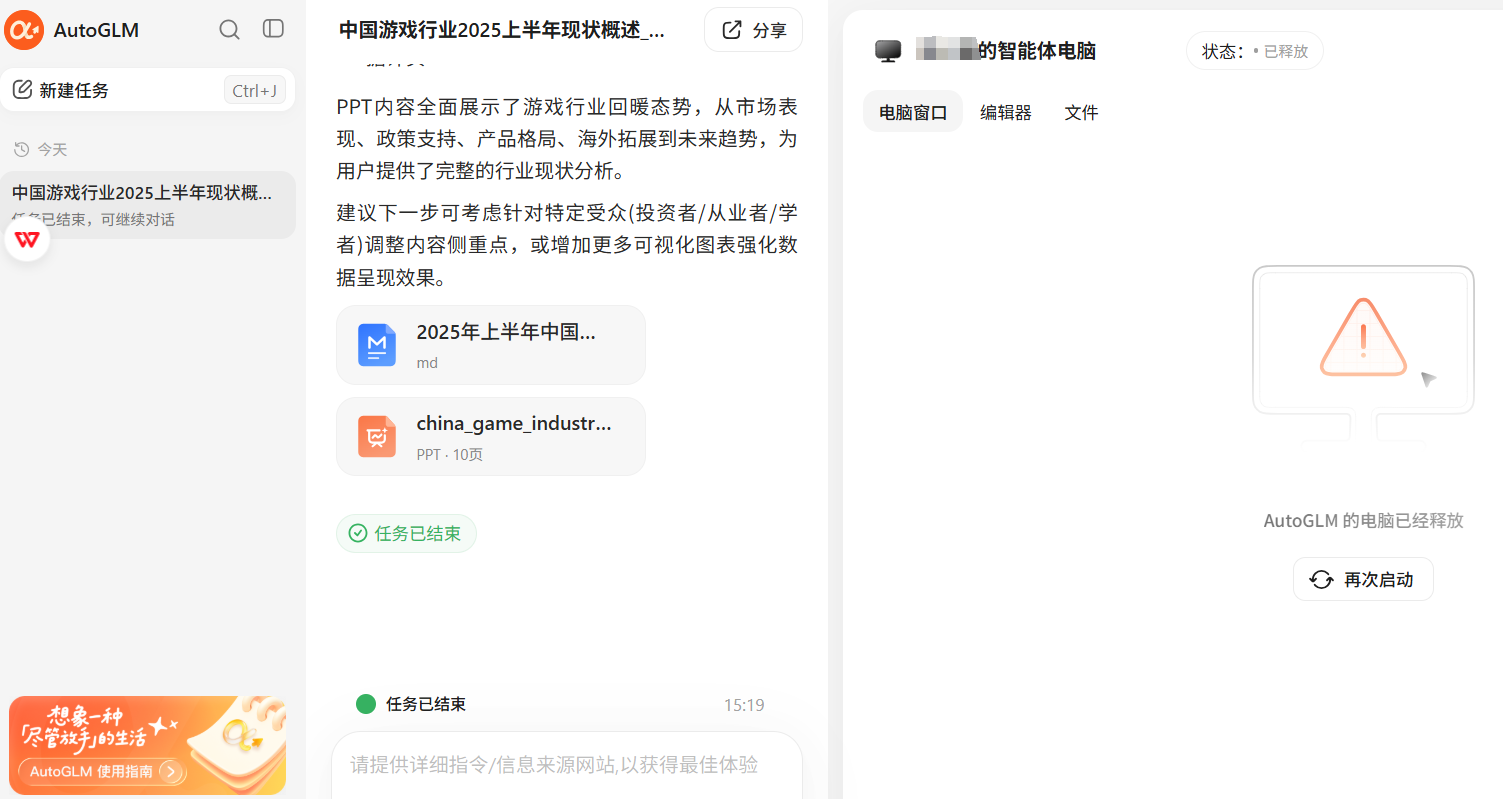Switch to the 编辑器 tab
This screenshot has height=799, width=1503.
(1005, 113)
